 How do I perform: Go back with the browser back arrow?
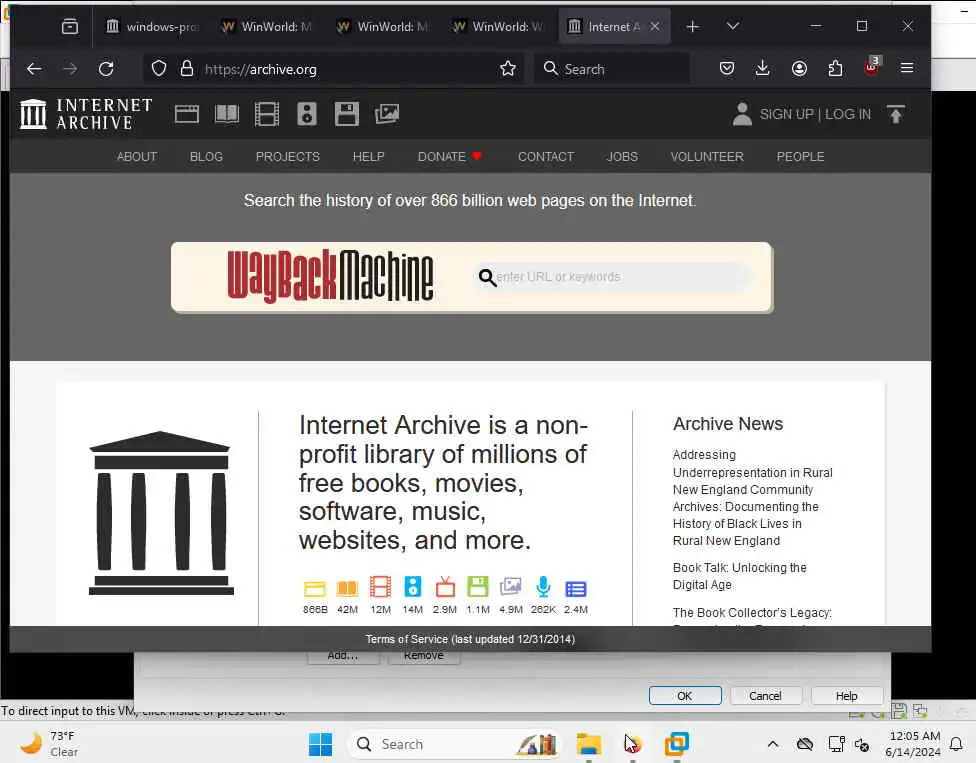coord(34,68)
